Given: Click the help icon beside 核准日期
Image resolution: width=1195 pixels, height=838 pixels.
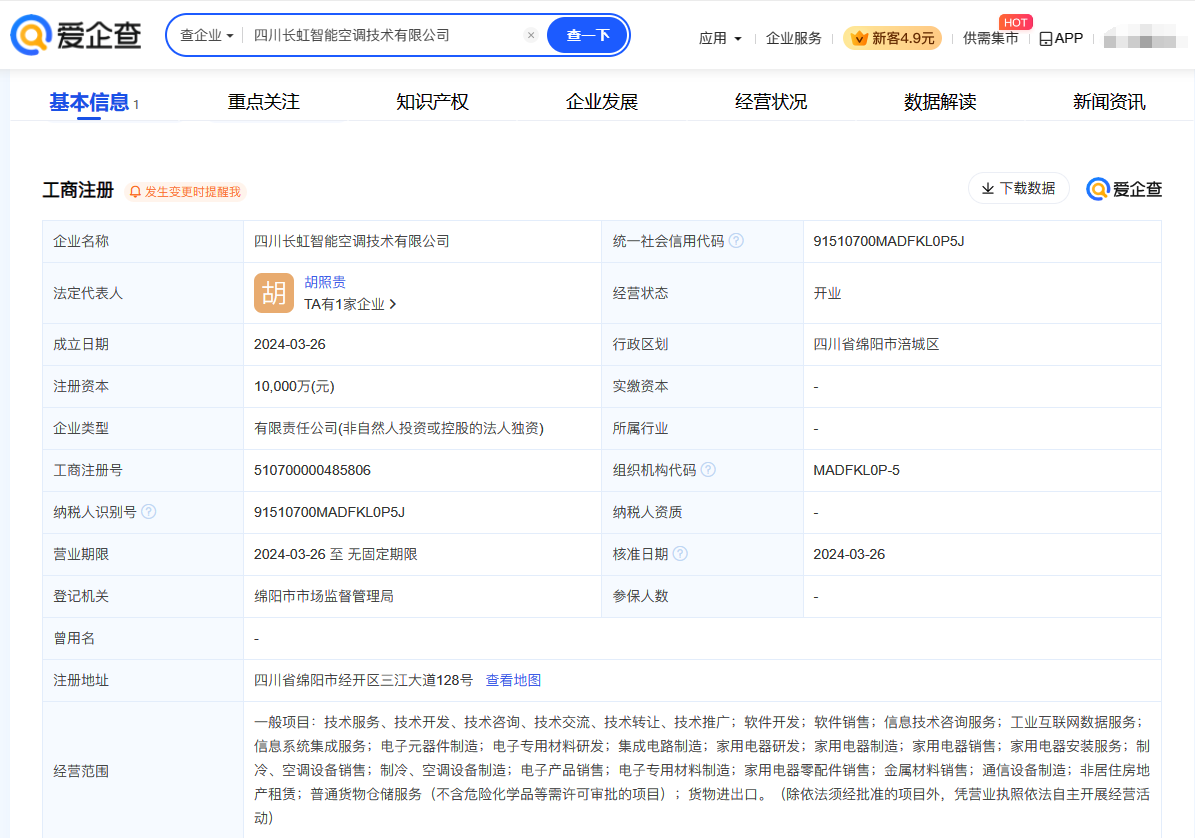Looking at the screenshot, I should point(681,554).
